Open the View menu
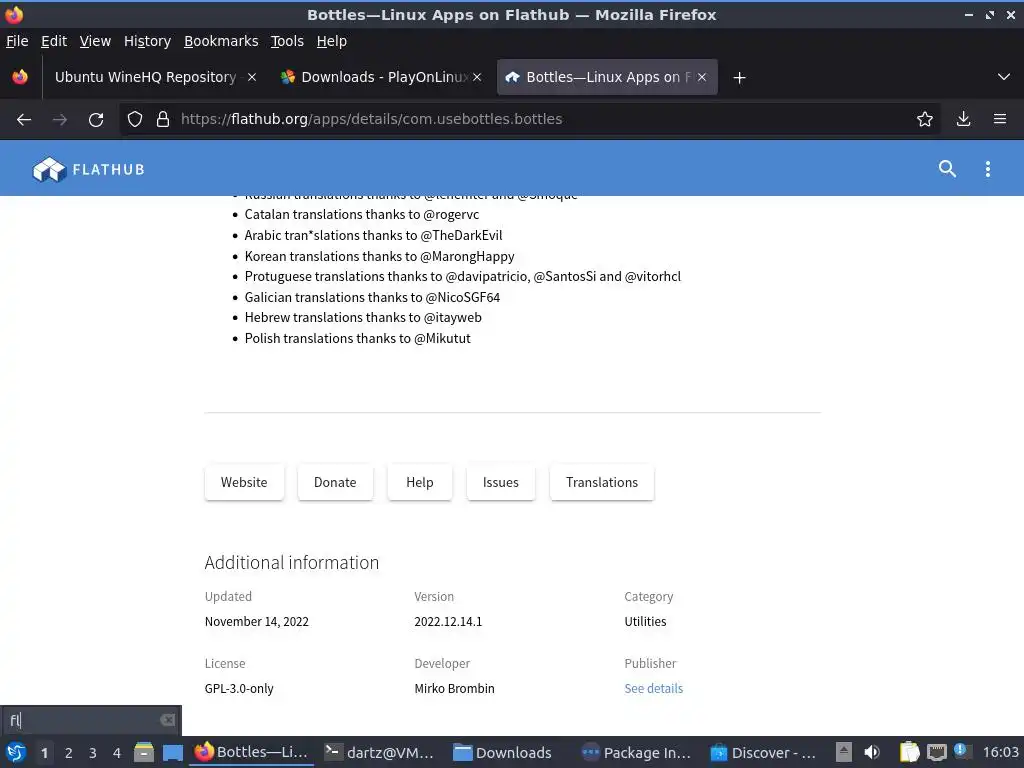 pos(95,41)
